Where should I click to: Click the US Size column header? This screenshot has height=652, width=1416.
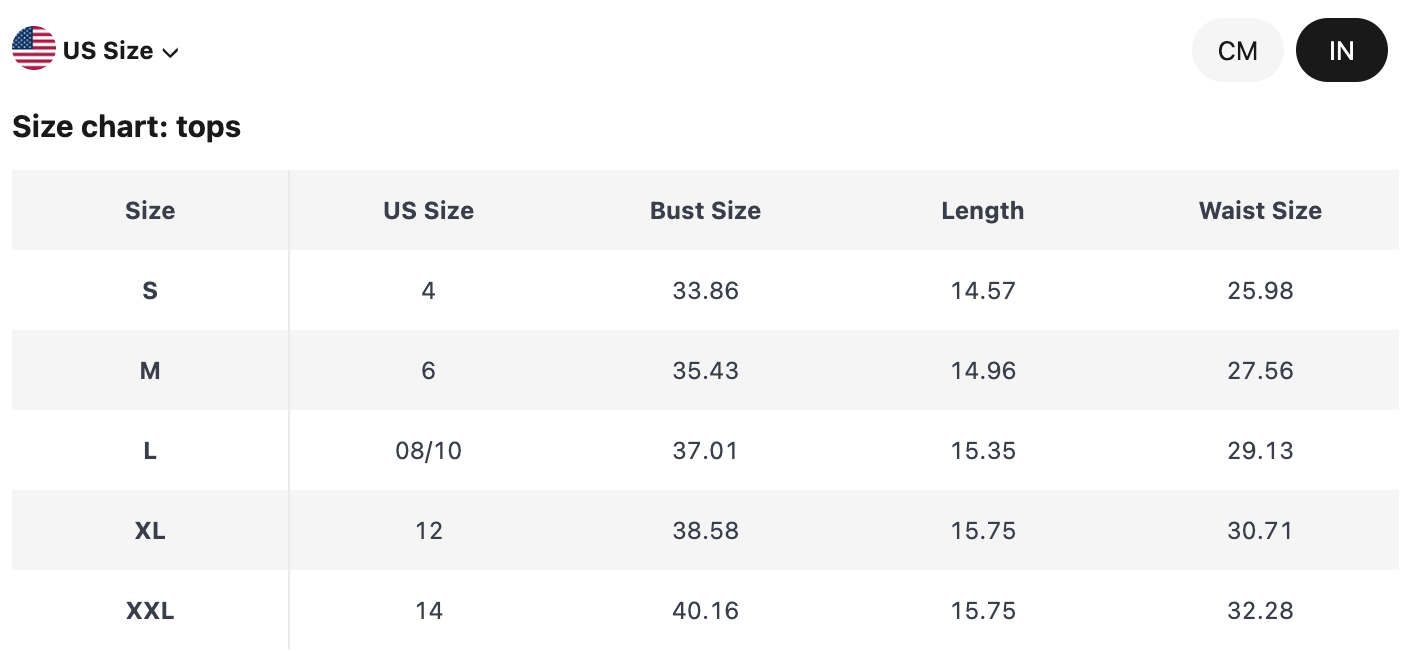(428, 211)
